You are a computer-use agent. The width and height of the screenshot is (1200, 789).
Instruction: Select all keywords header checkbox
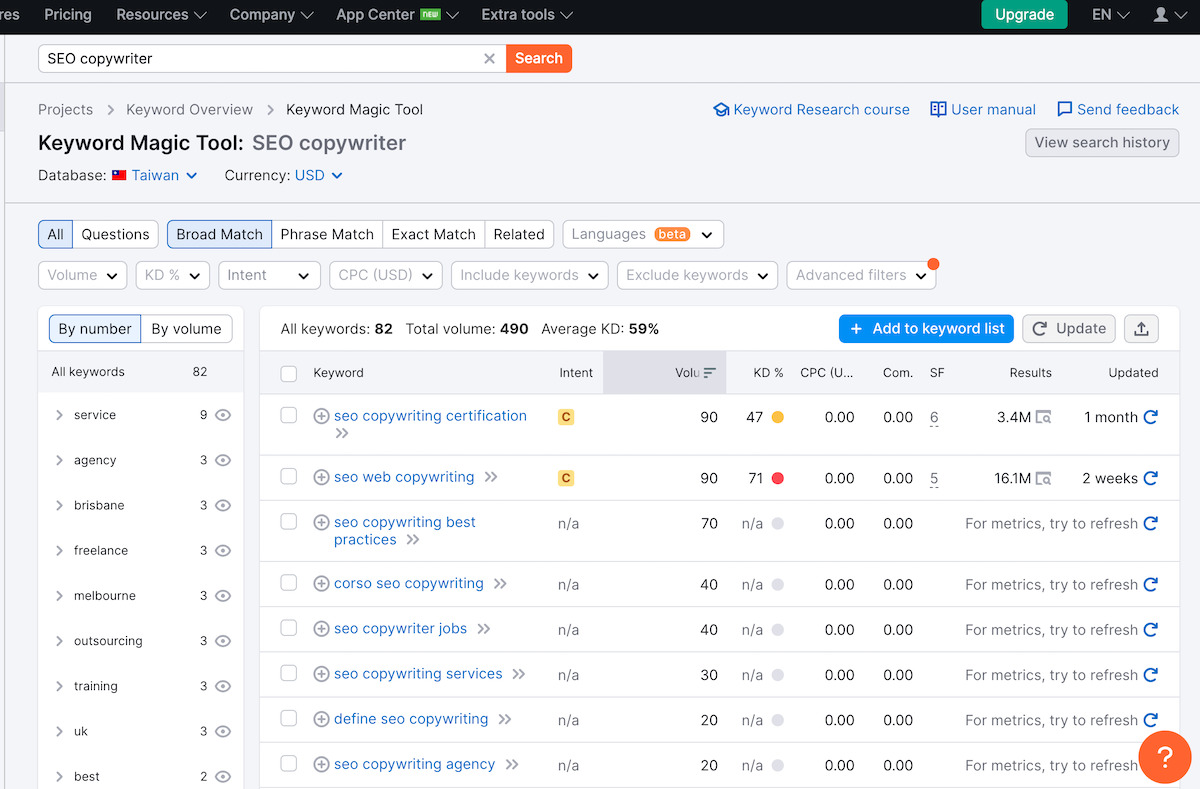289,373
